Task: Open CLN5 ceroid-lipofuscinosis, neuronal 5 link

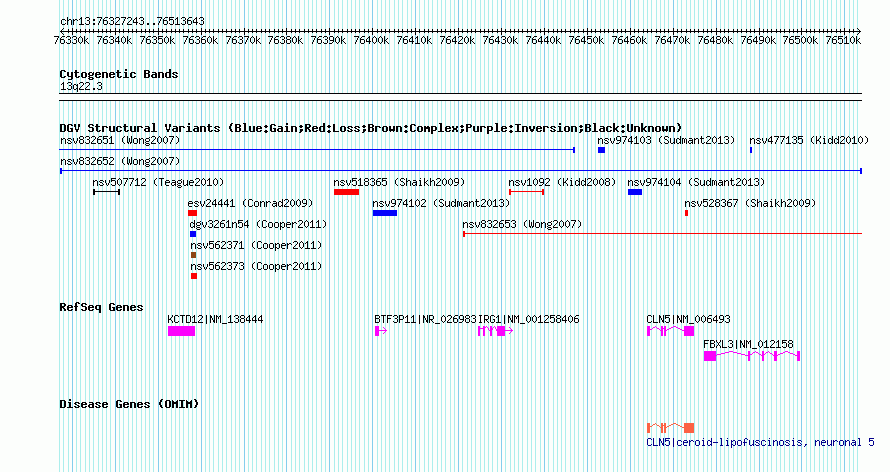Action: coord(760,442)
